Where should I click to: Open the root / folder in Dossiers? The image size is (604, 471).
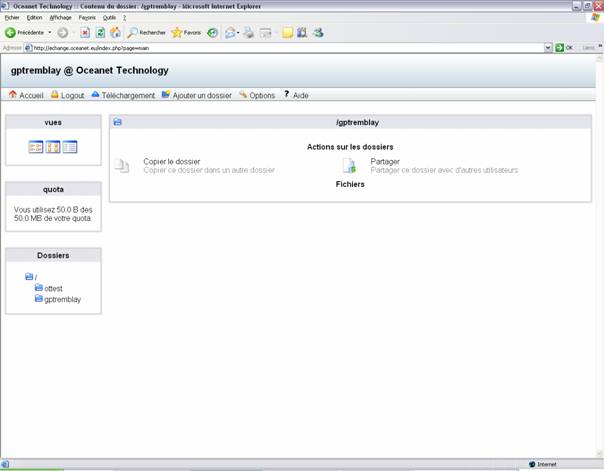[x=31, y=277]
